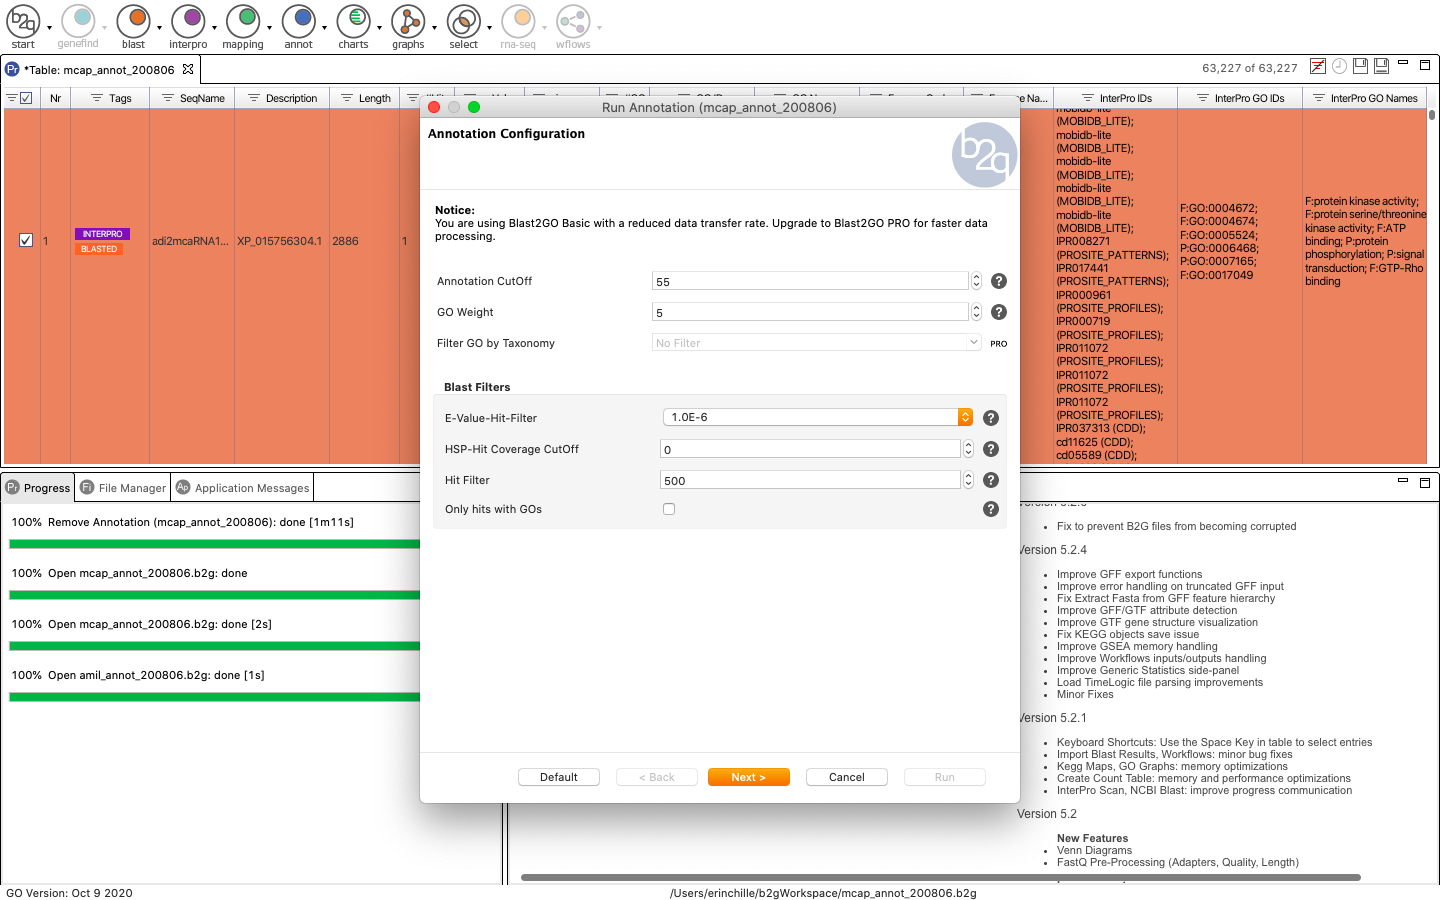Image resolution: width=1440 pixels, height=900 pixels.
Task: Click the wflows tool icon
Action: (573, 21)
